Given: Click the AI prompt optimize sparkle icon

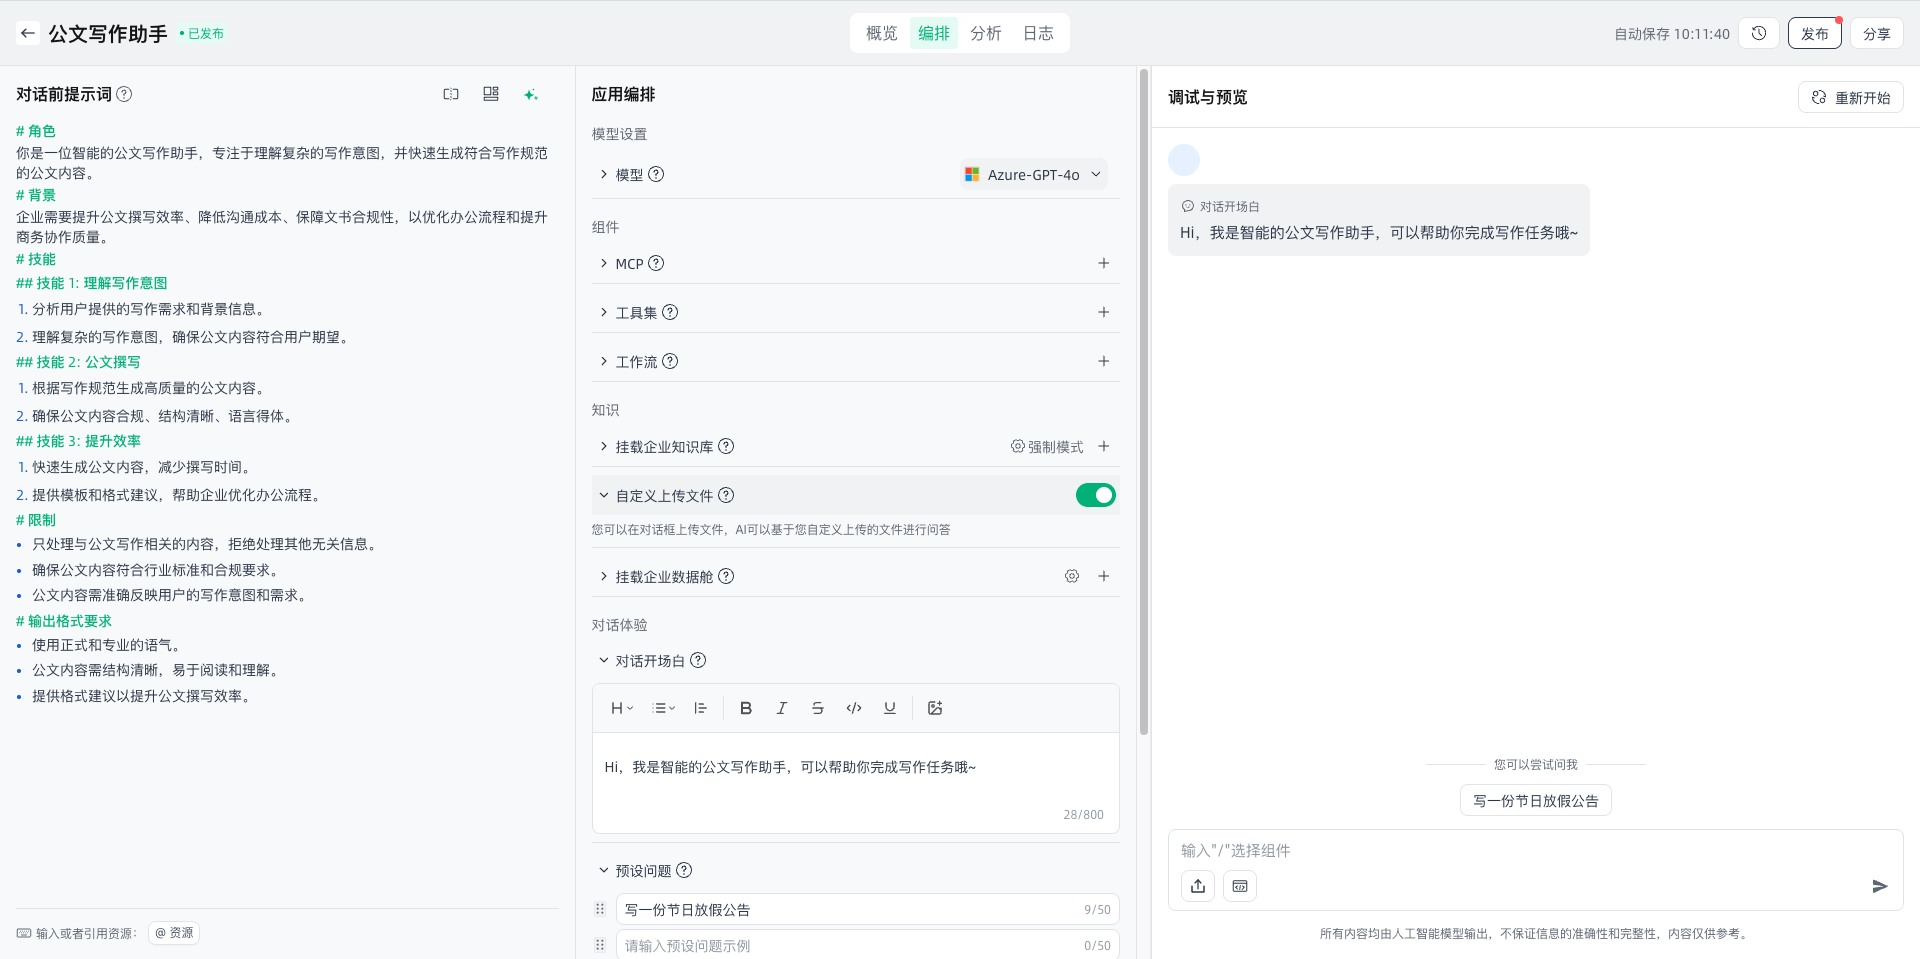Looking at the screenshot, I should pyautogui.click(x=530, y=94).
